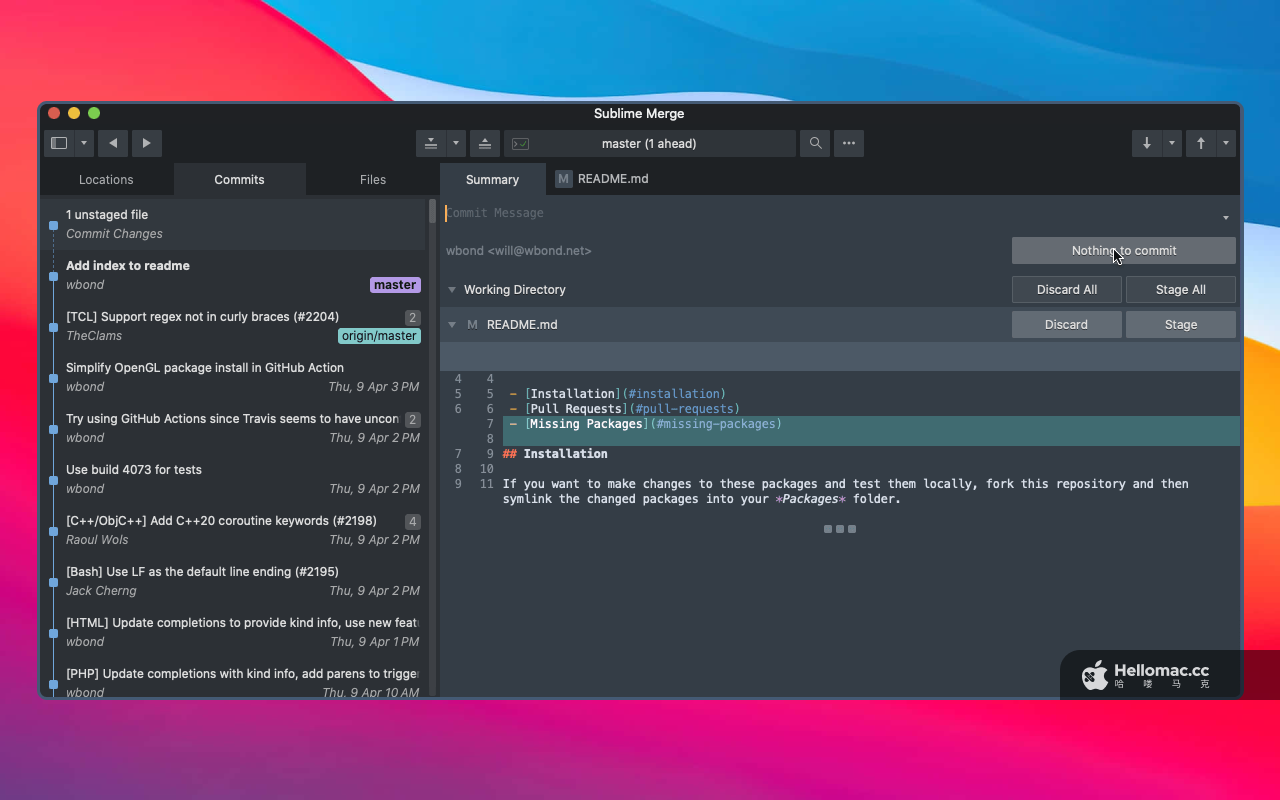This screenshot has width=1280, height=800.
Task: Click file count badge 4 on C++ commit
Action: [x=412, y=522]
